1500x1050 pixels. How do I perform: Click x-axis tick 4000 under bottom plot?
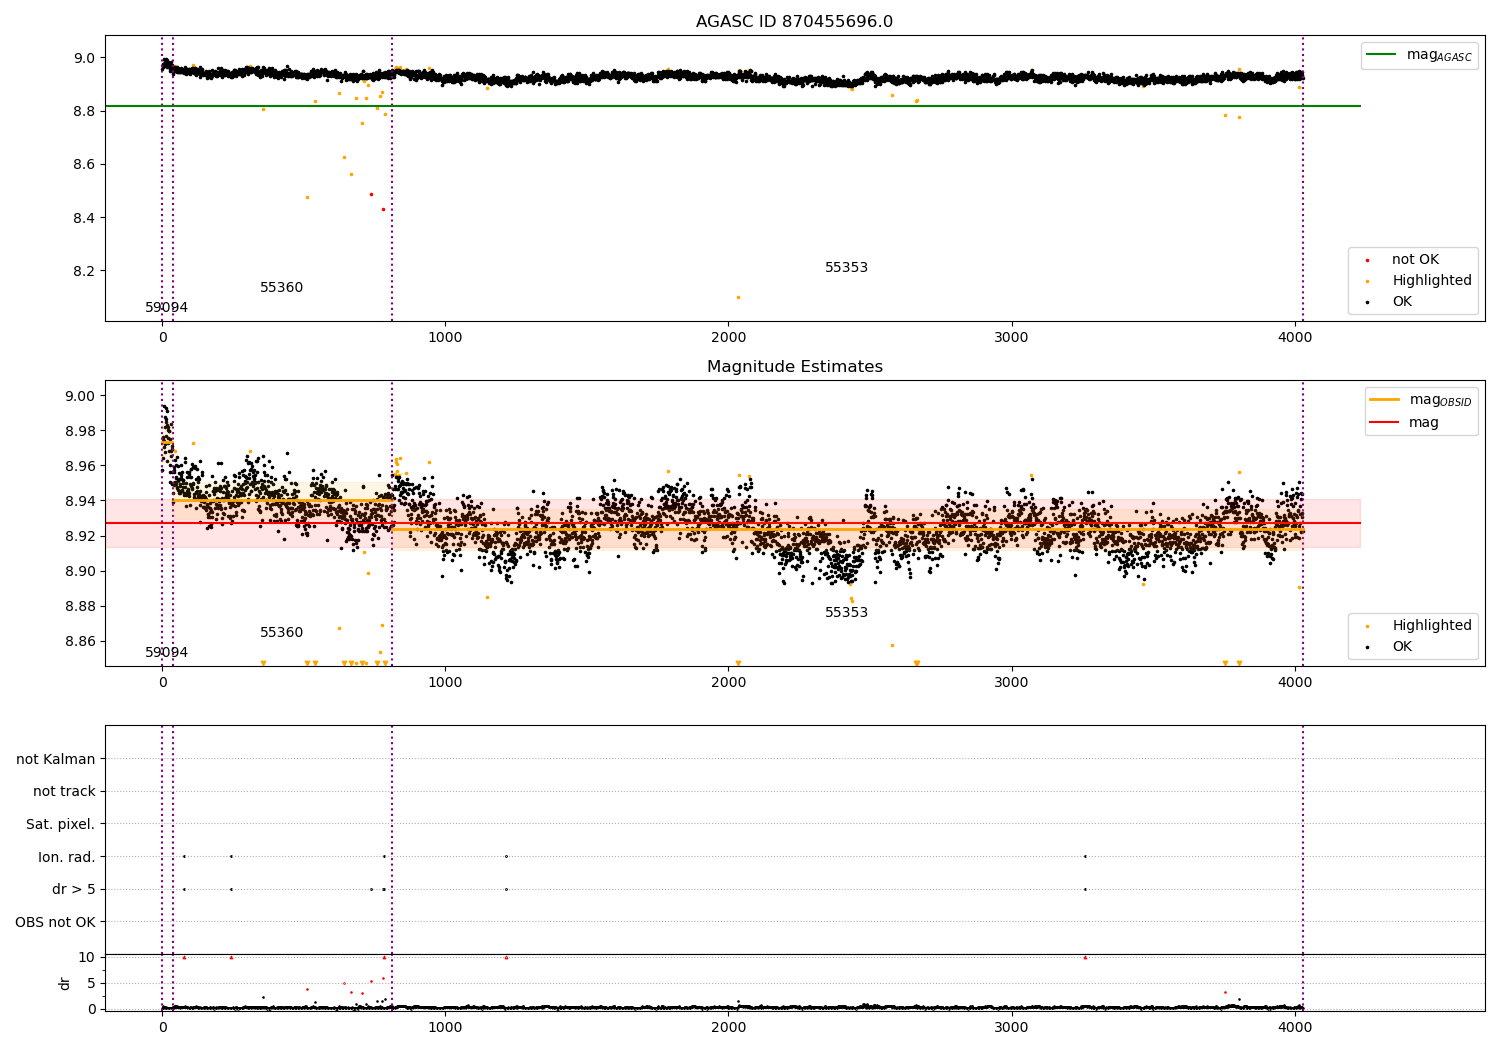click(1295, 1027)
